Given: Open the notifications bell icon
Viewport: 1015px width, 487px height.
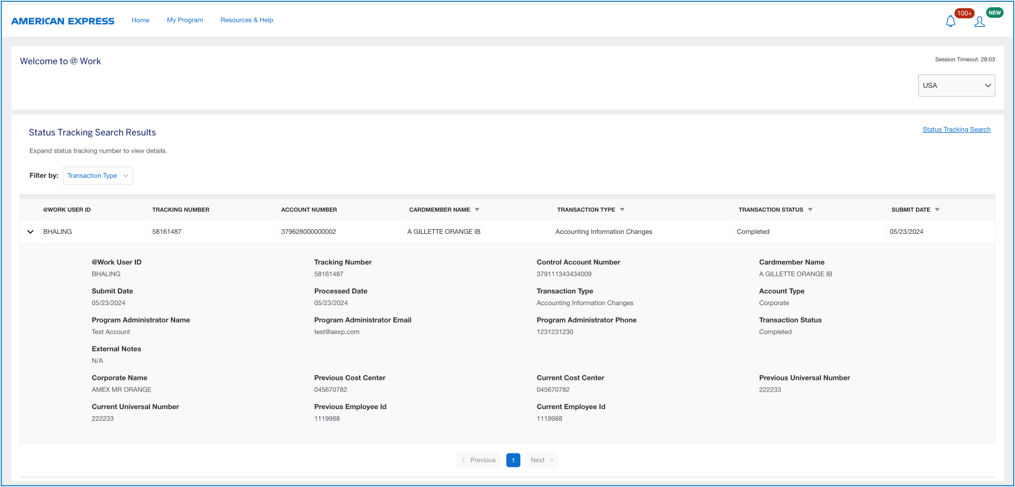Looking at the screenshot, I should tap(950, 21).
